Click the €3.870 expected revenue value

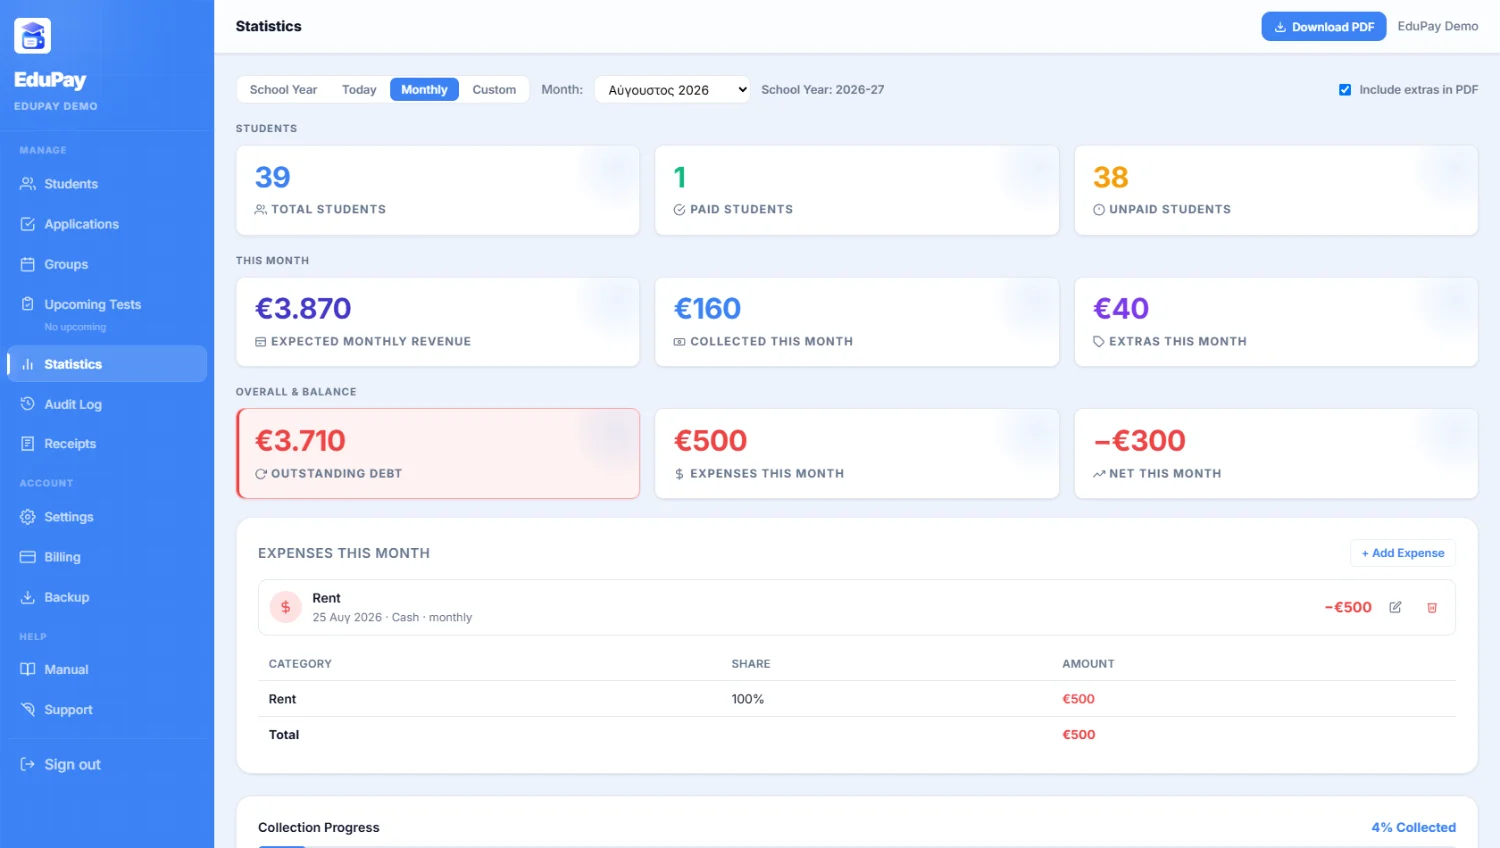[x=303, y=309]
